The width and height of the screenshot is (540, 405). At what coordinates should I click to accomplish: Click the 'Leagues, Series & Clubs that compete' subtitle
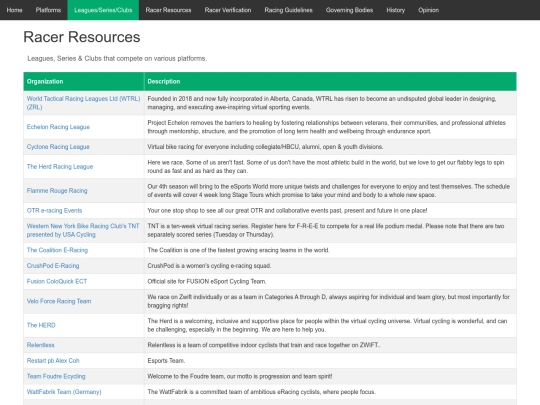117,59
